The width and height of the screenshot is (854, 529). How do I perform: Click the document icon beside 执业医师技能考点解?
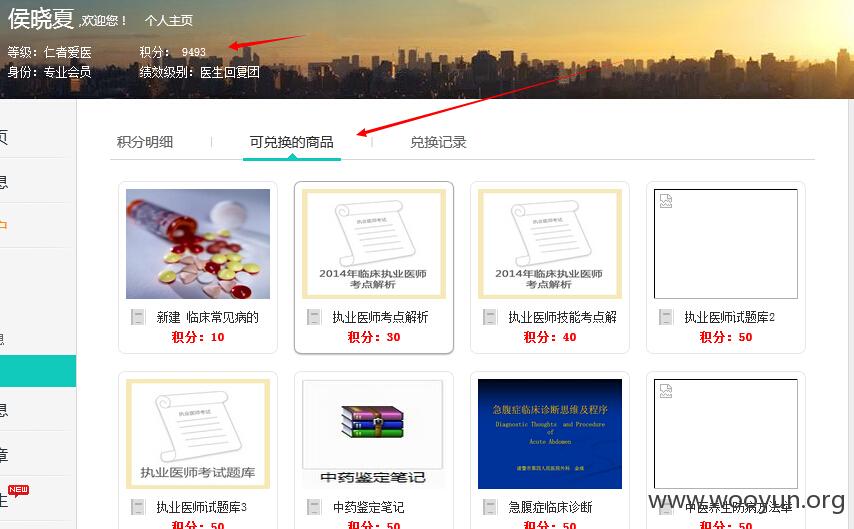click(490, 317)
